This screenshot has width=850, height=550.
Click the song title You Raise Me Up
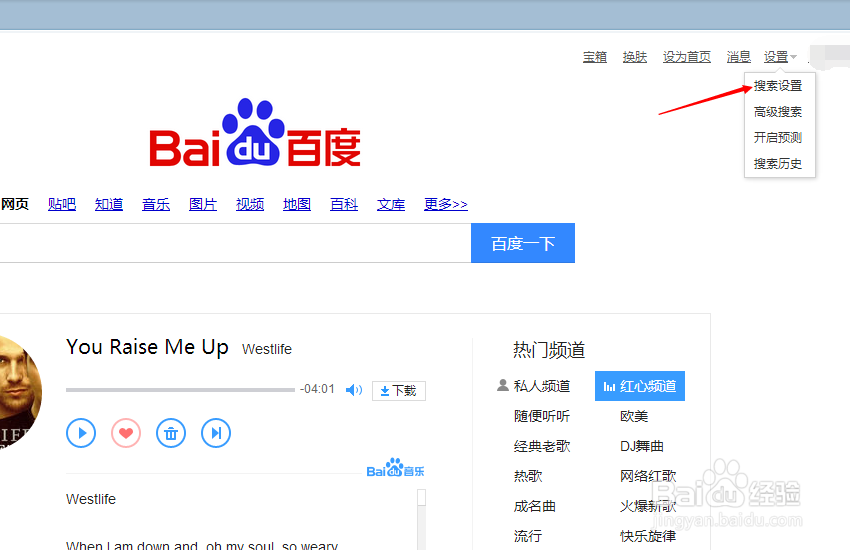click(147, 347)
